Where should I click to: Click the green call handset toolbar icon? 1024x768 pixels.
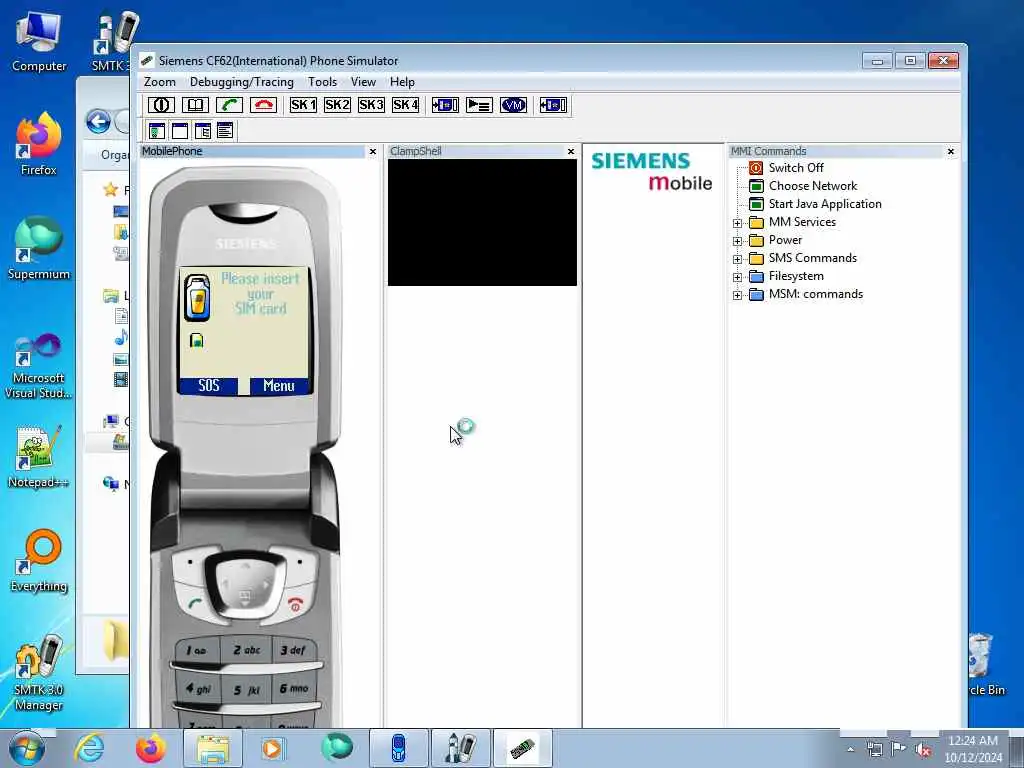[x=229, y=105]
